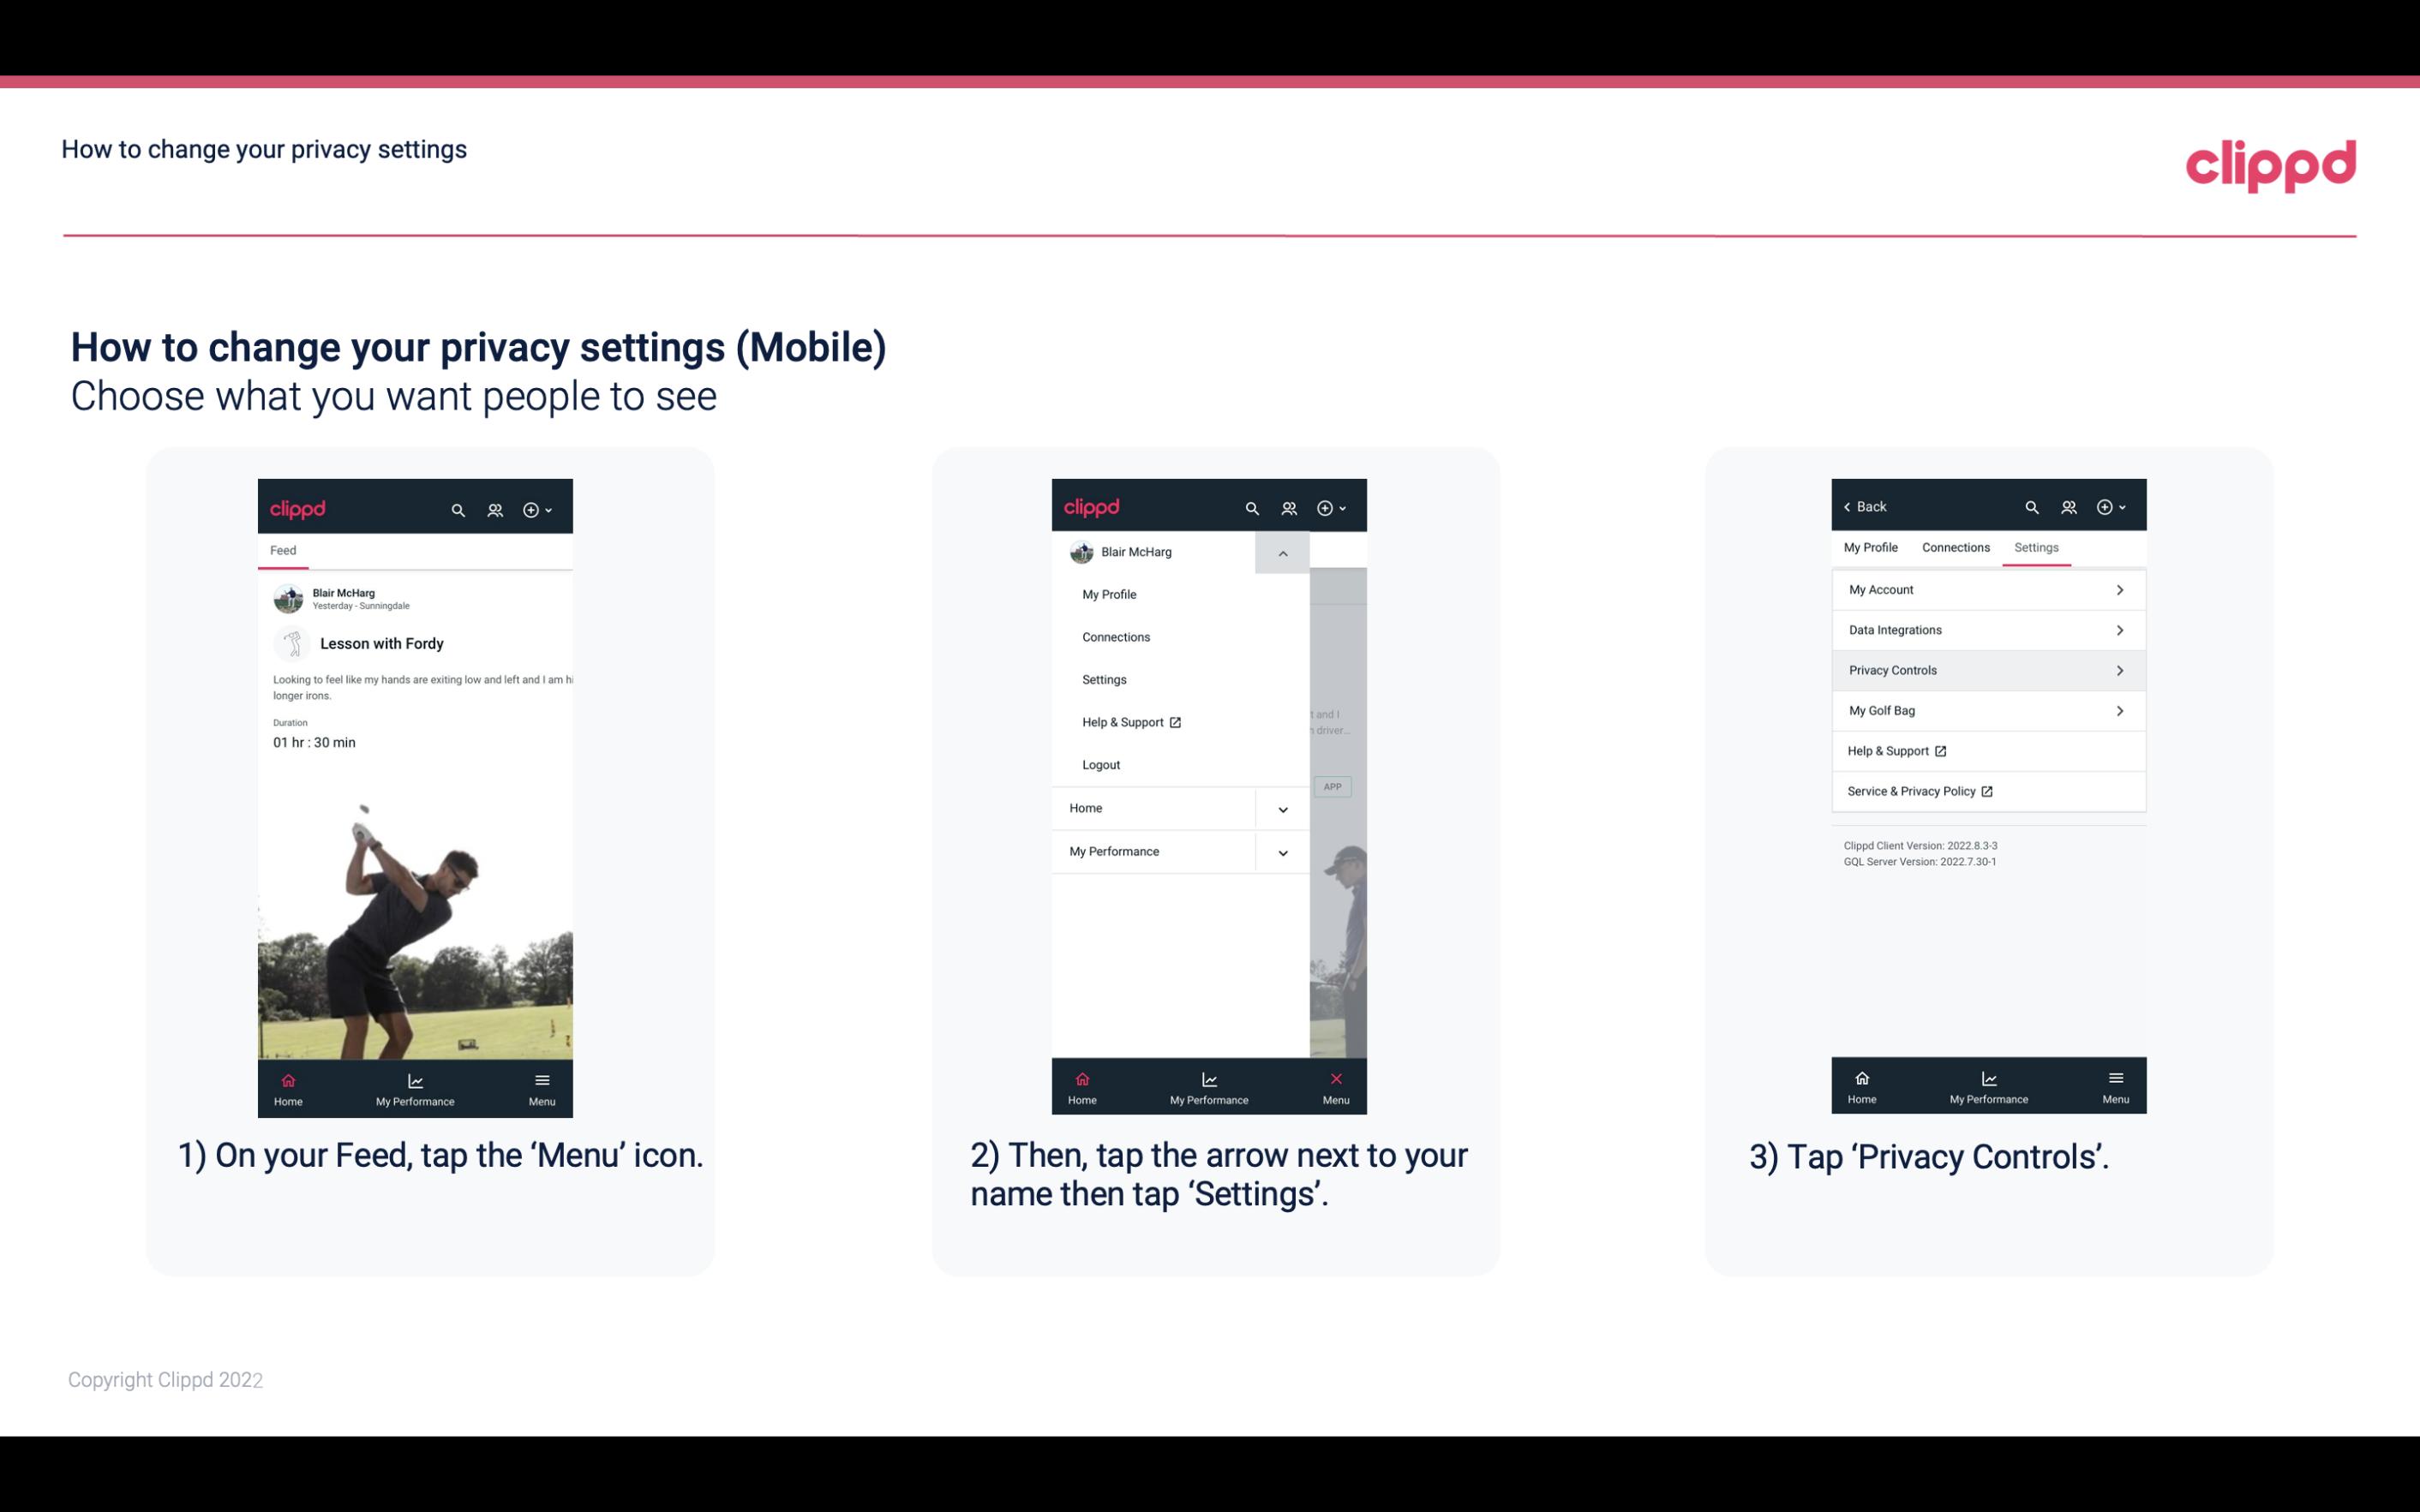The image size is (2420, 1512).
Task: Select the Settings tab in profile view
Action: [x=2037, y=547]
